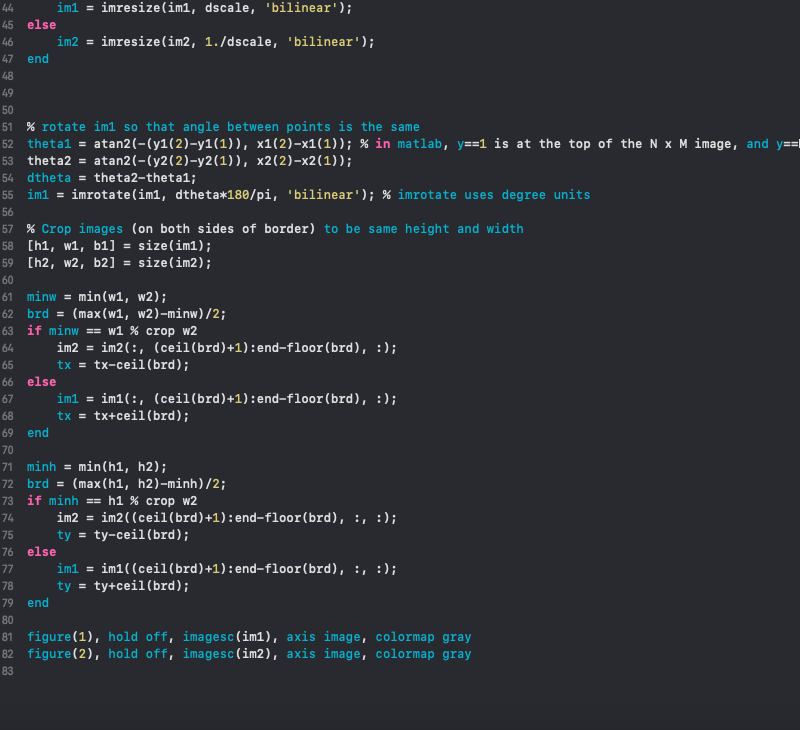Click "brd = (max(h1, h2)-minh)/2;"
This screenshot has height=730, width=800.
(x=127, y=484)
